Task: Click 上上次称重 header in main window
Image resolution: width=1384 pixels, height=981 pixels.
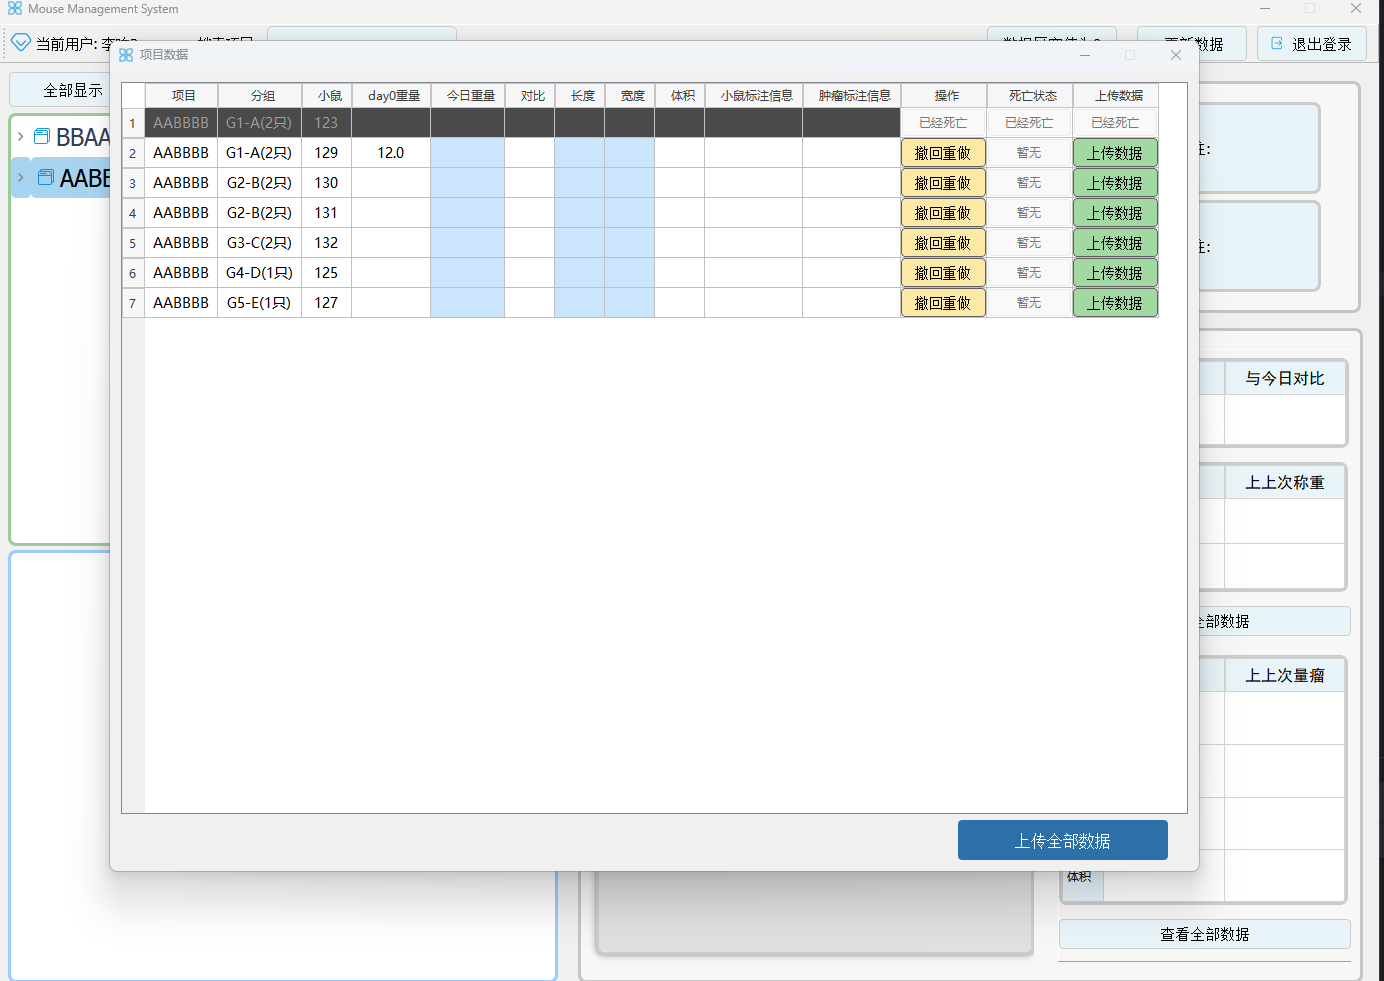Action: [1285, 482]
